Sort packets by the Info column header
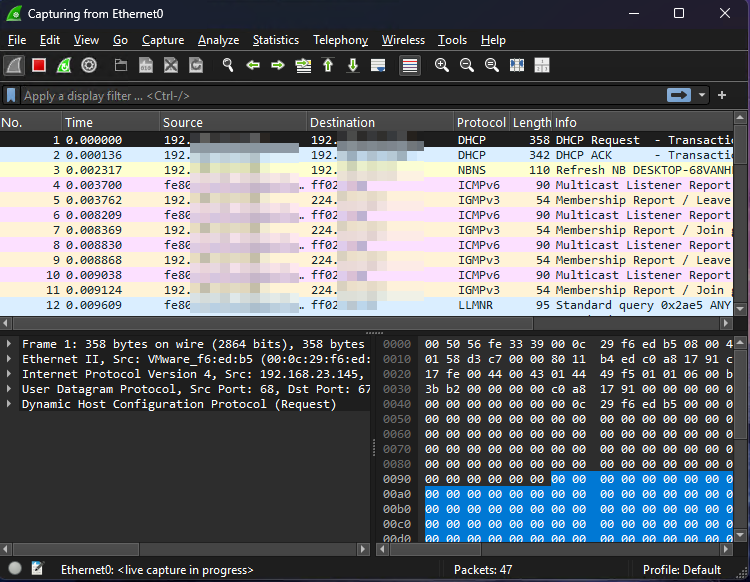 pyautogui.click(x=642, y=122)
